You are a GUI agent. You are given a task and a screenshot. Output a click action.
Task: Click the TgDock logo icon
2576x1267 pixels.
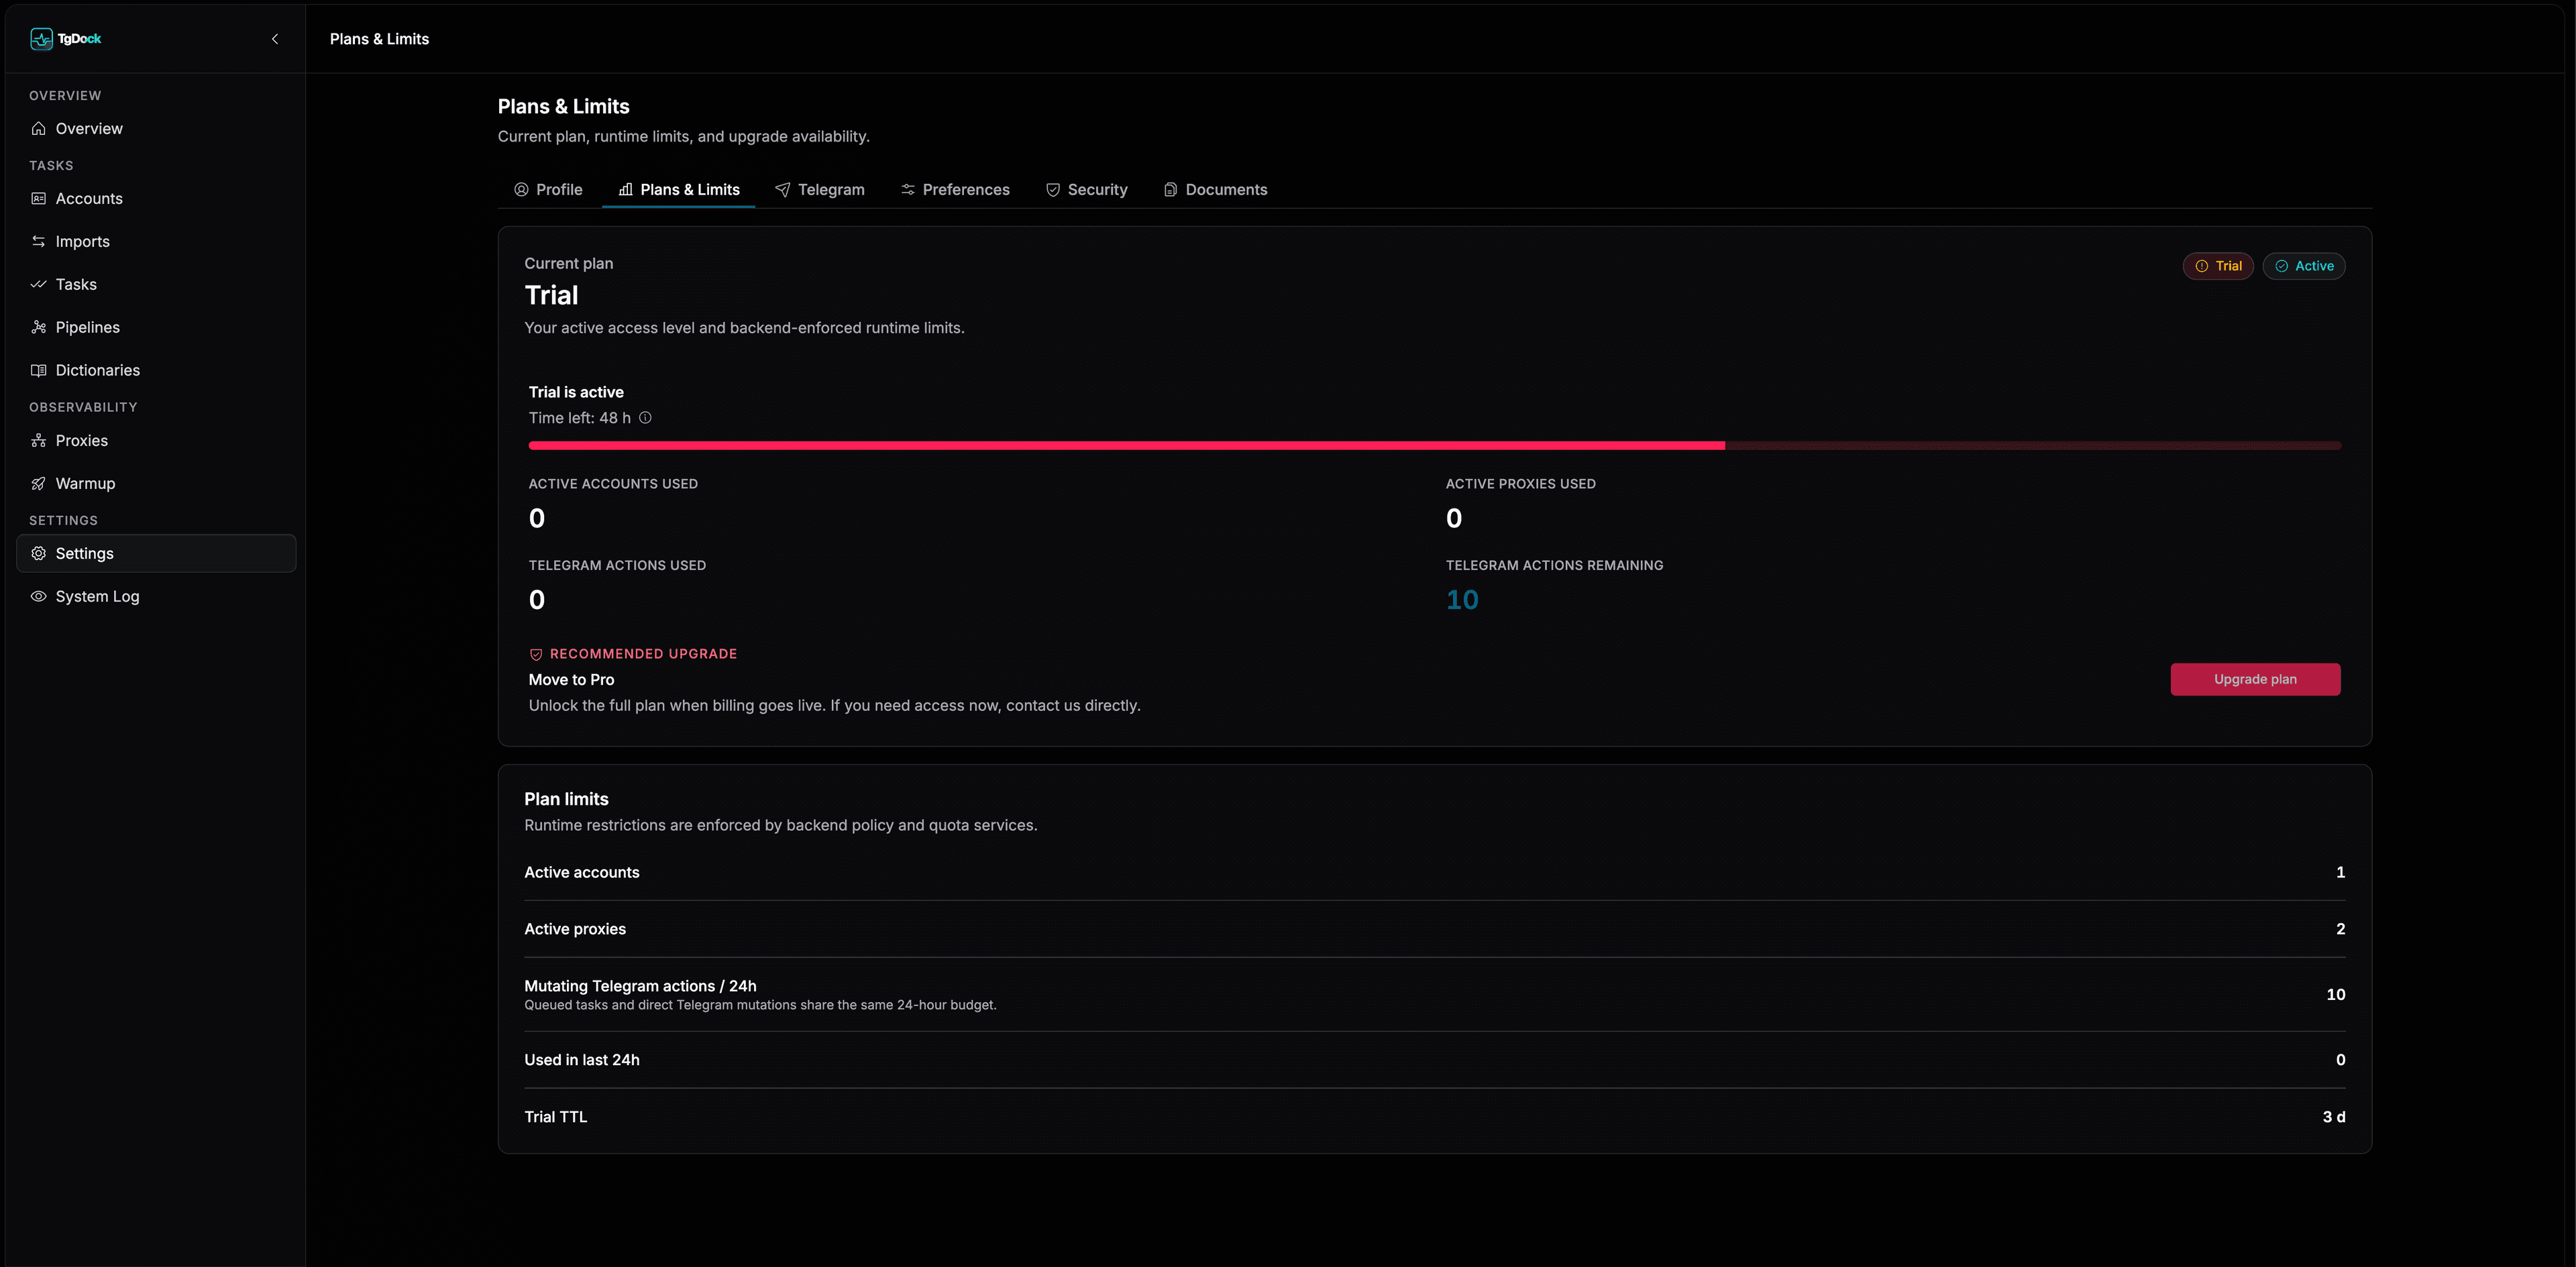point(41,39)
